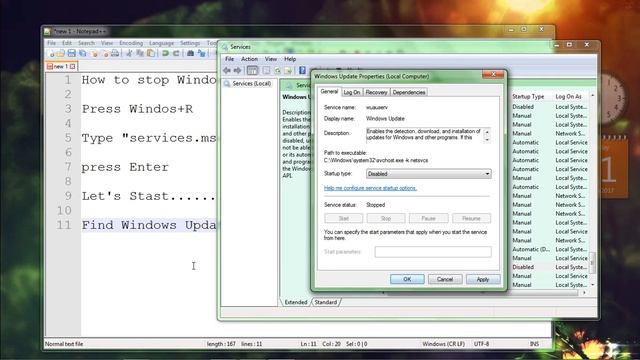640x360 pixels.
Task: Click the New file icon in Notepad++ toolbar
Action: pos(51,53)
